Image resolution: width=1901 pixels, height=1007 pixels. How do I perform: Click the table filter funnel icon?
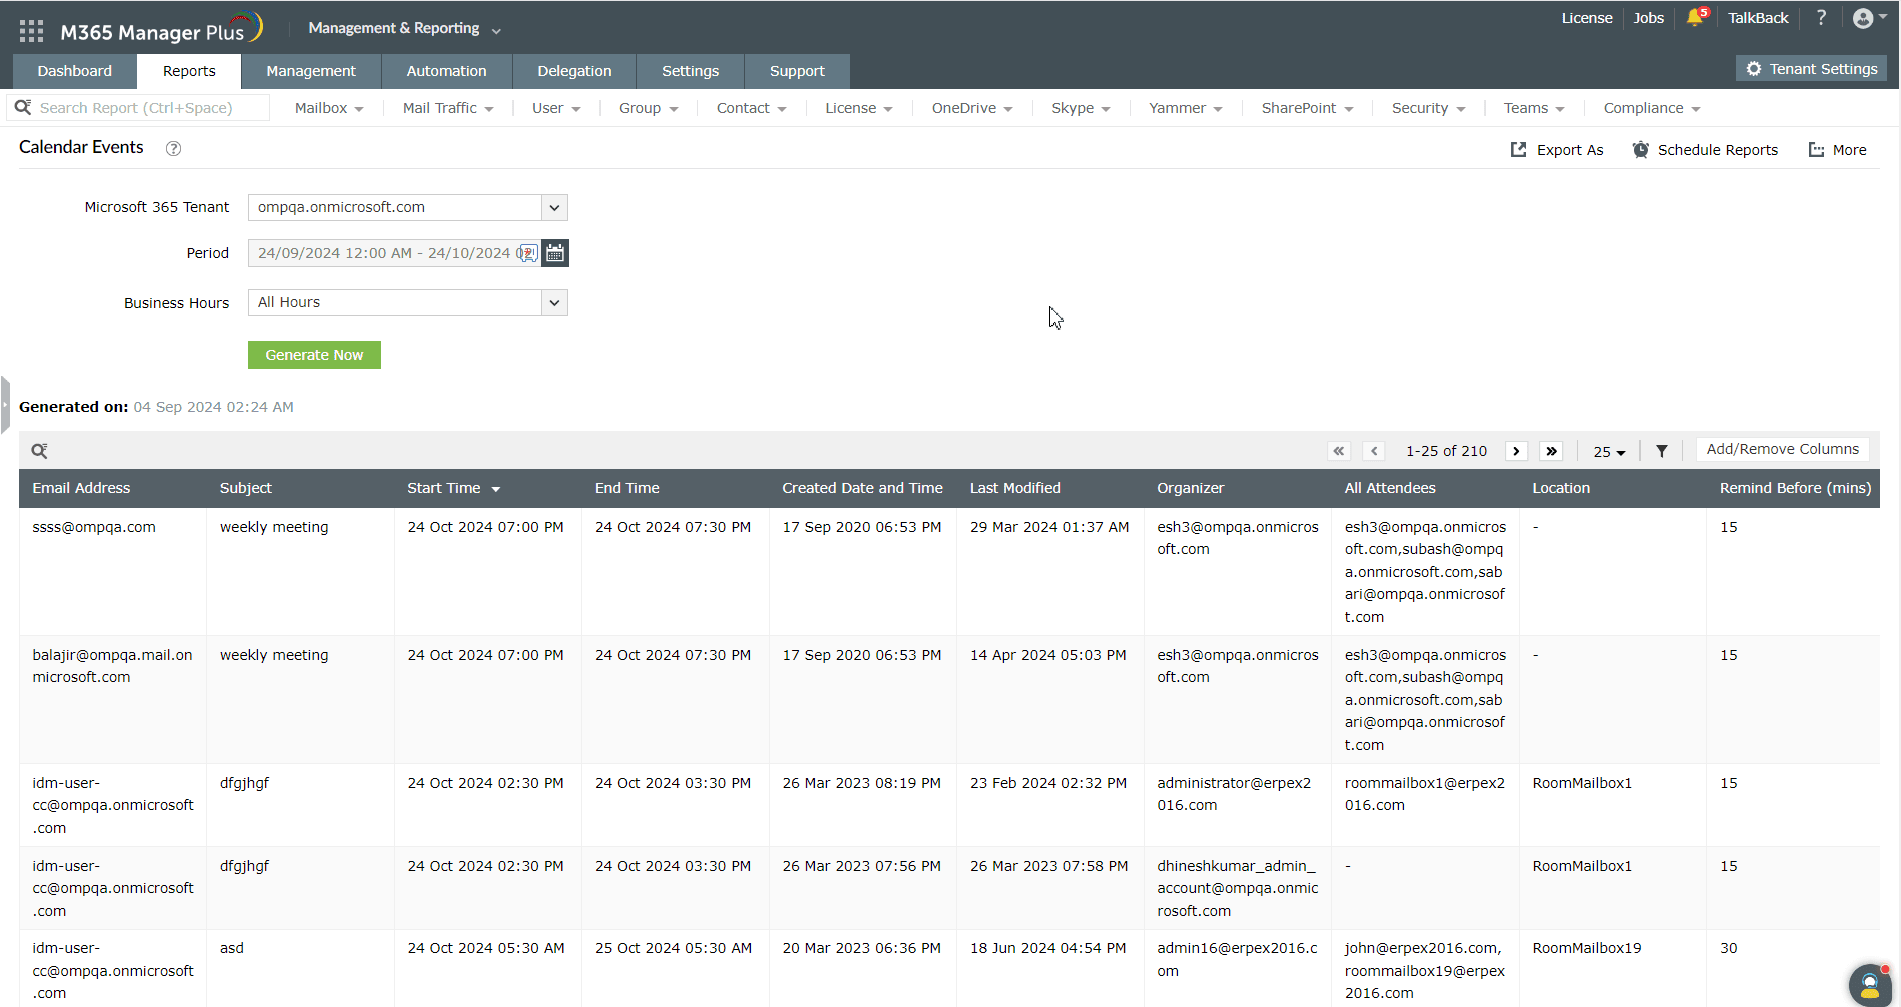(1661, 451)
